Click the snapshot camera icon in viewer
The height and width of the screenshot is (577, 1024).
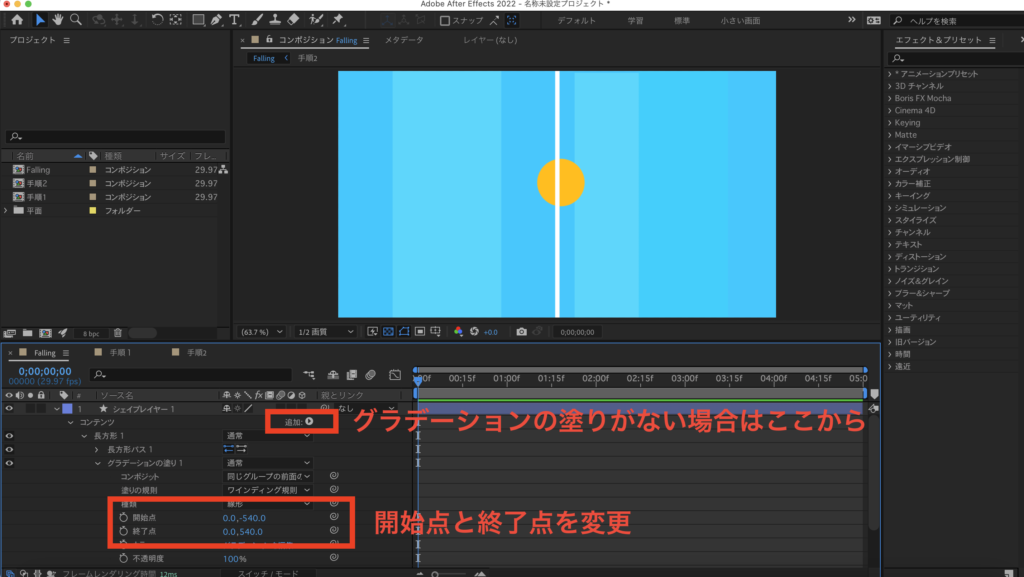521,331
